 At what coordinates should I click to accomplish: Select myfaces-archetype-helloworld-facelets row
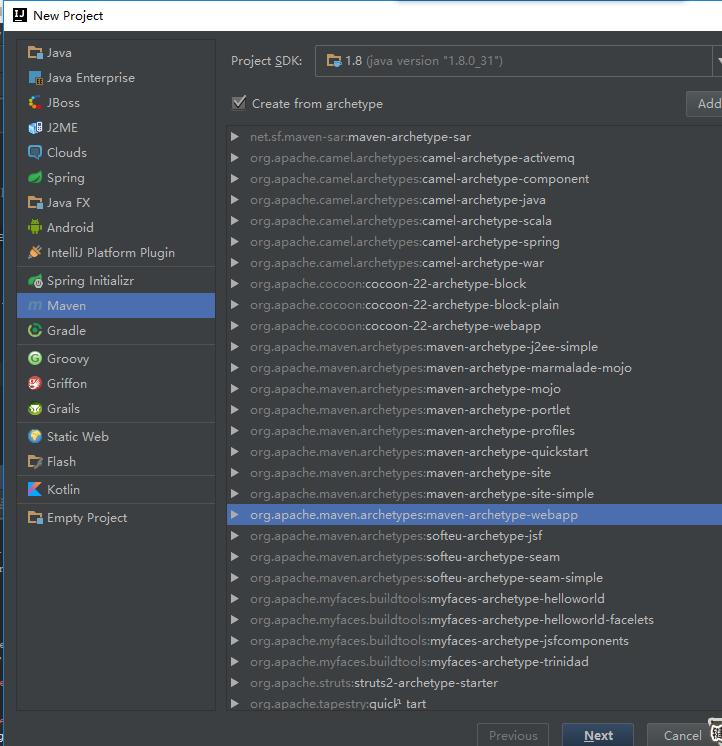[x=474, y=619]
